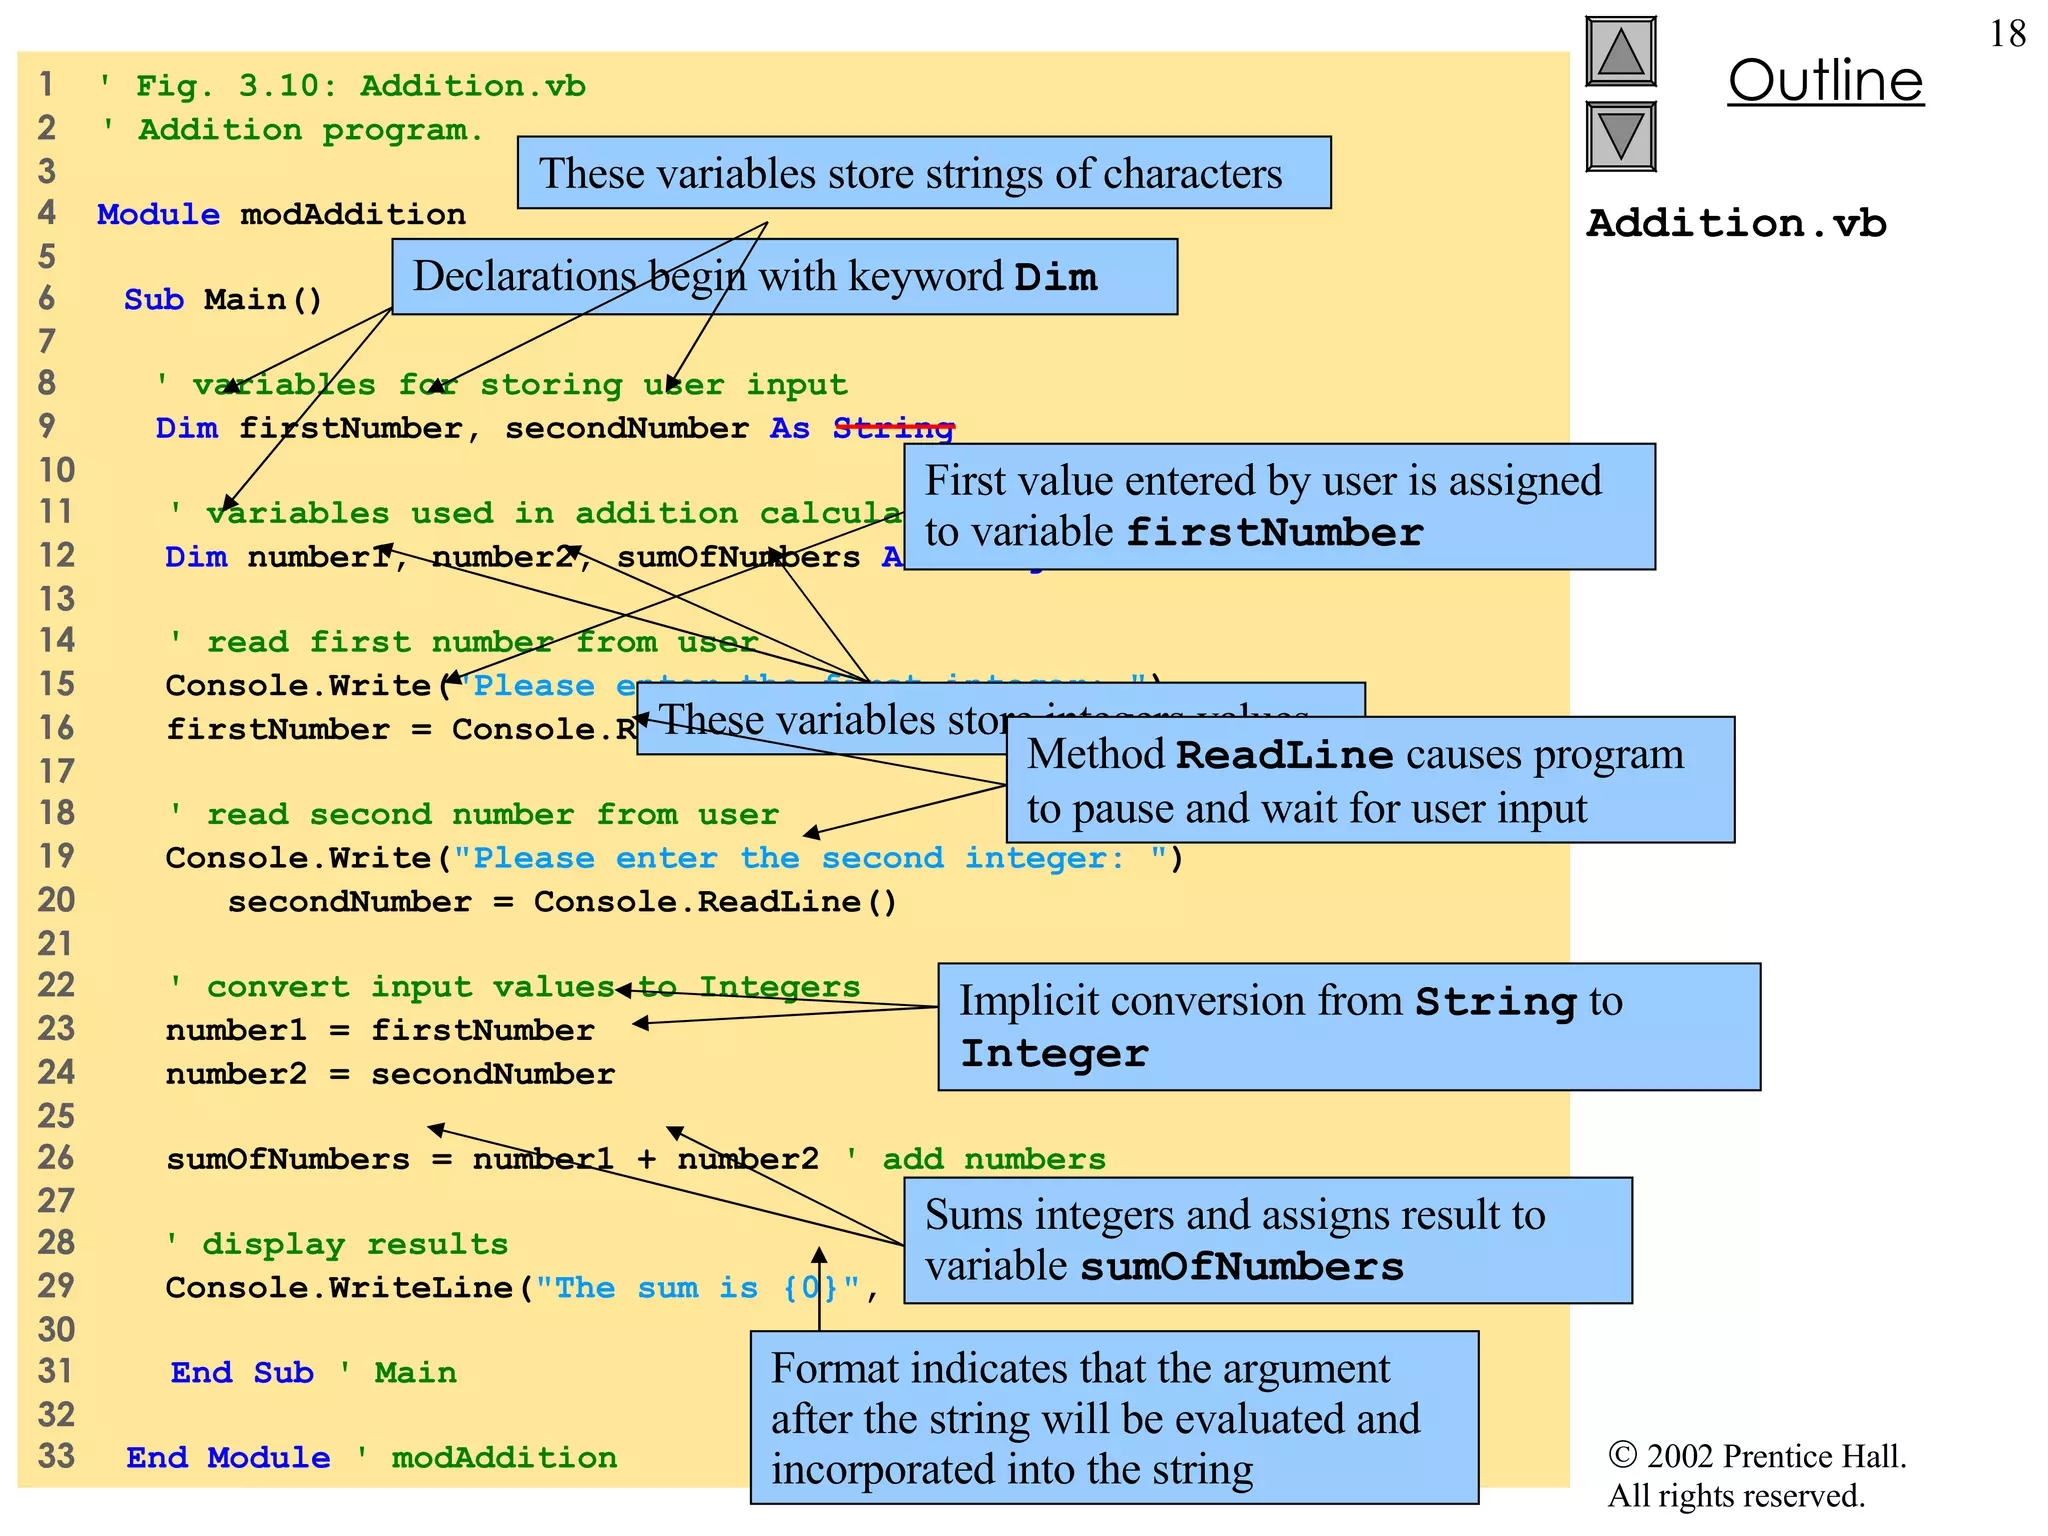The width and height of the screenshot is (2048, 1536).
Task: Select the Format argument callout box
Action: (1113, 1418)
